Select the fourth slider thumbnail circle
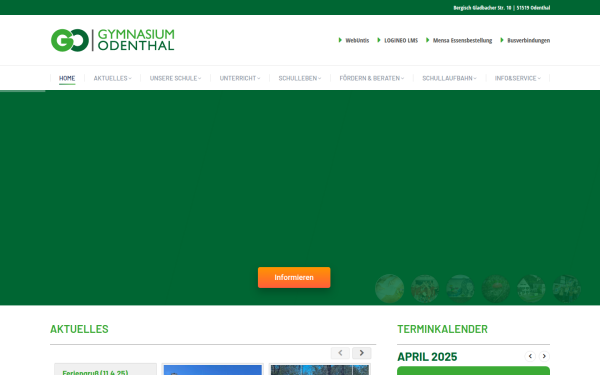Image resolution: width=600 pixels, height=375 pixels. [x=496, y=289]
